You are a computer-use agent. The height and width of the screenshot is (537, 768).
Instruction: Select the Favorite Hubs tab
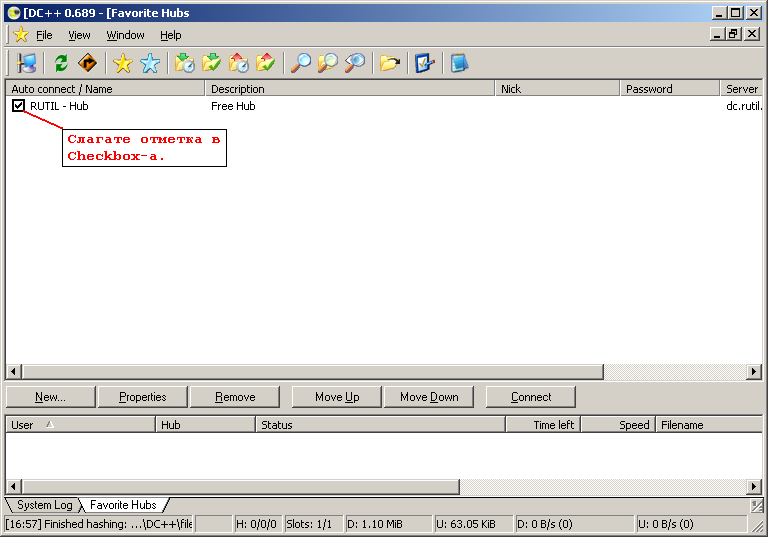pyautogui.click(x=123, y=505)
